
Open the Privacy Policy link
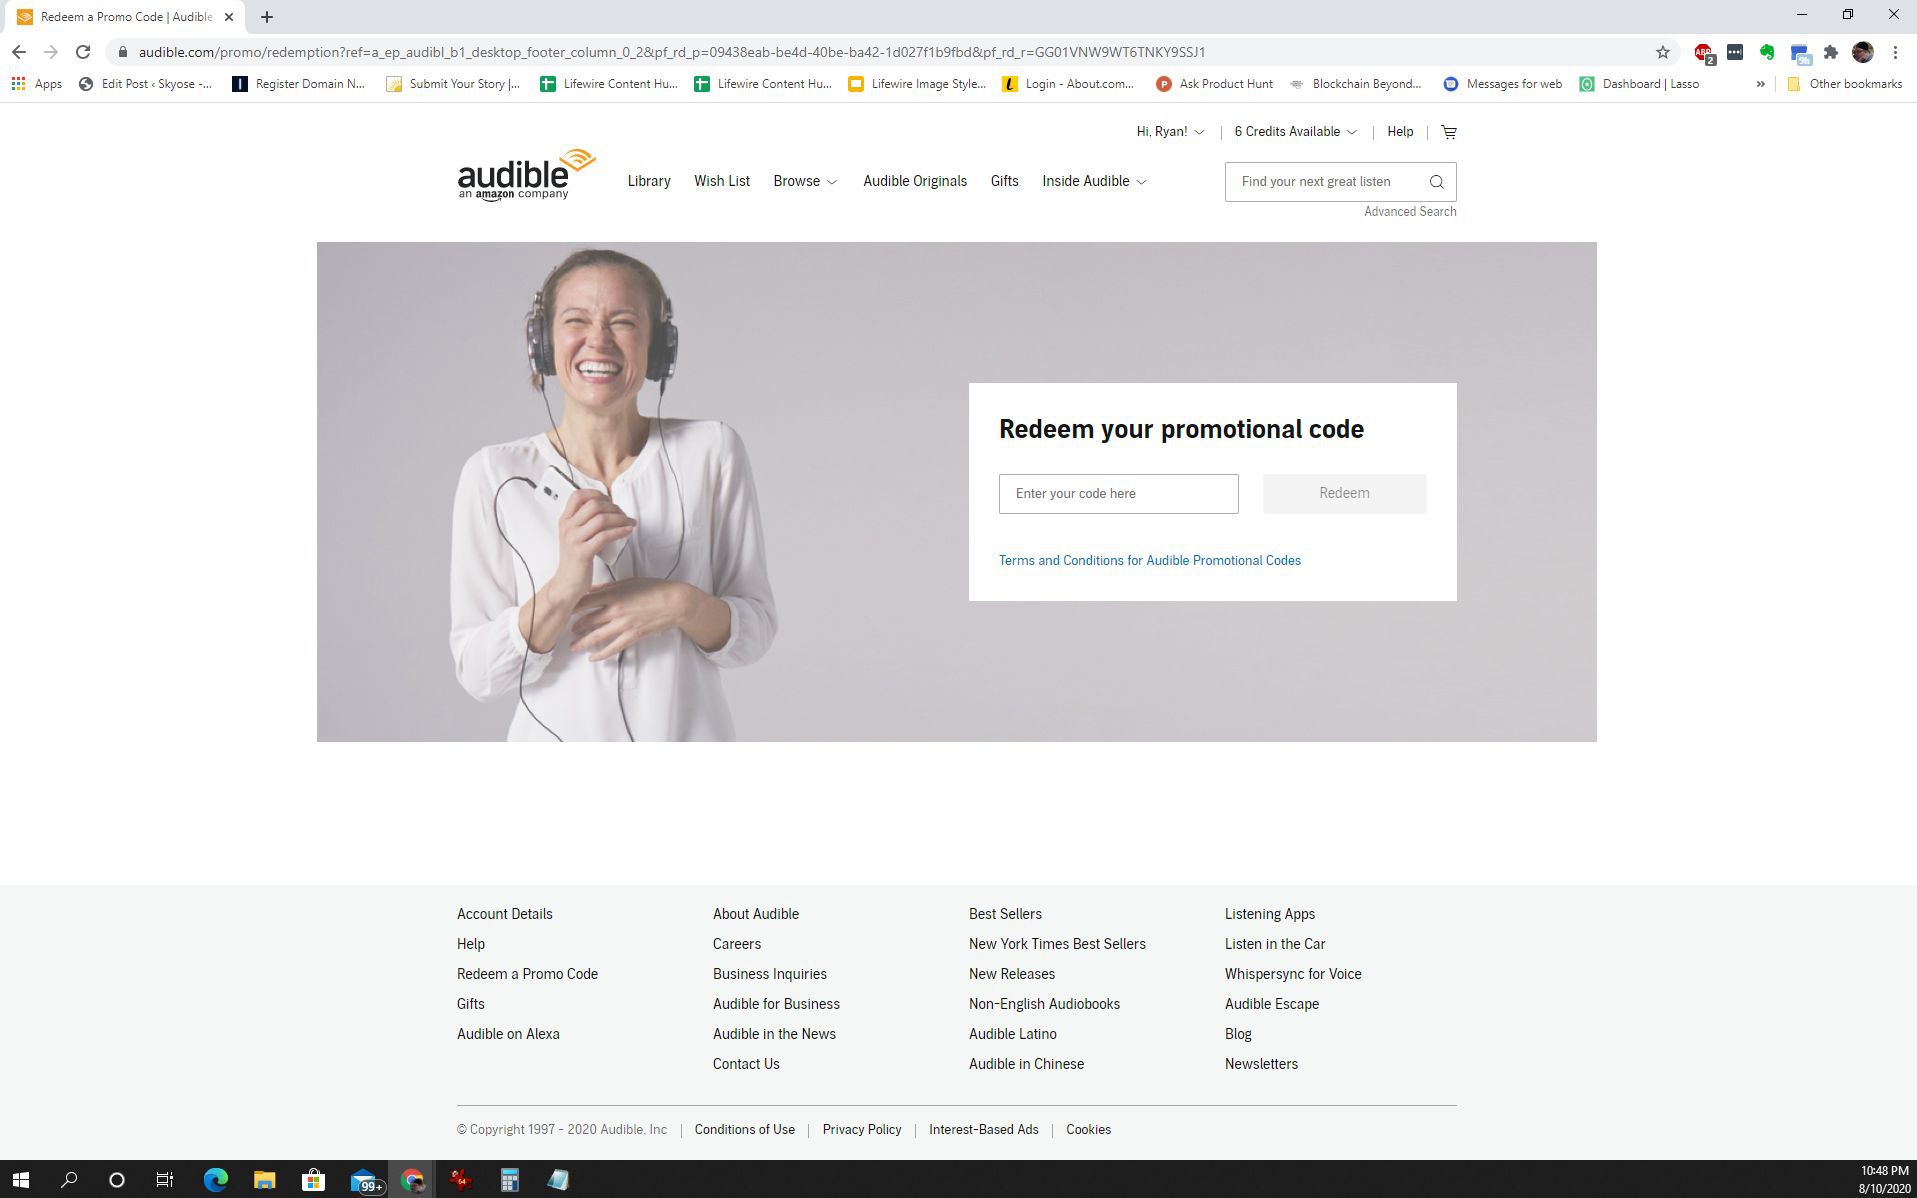862,1129
